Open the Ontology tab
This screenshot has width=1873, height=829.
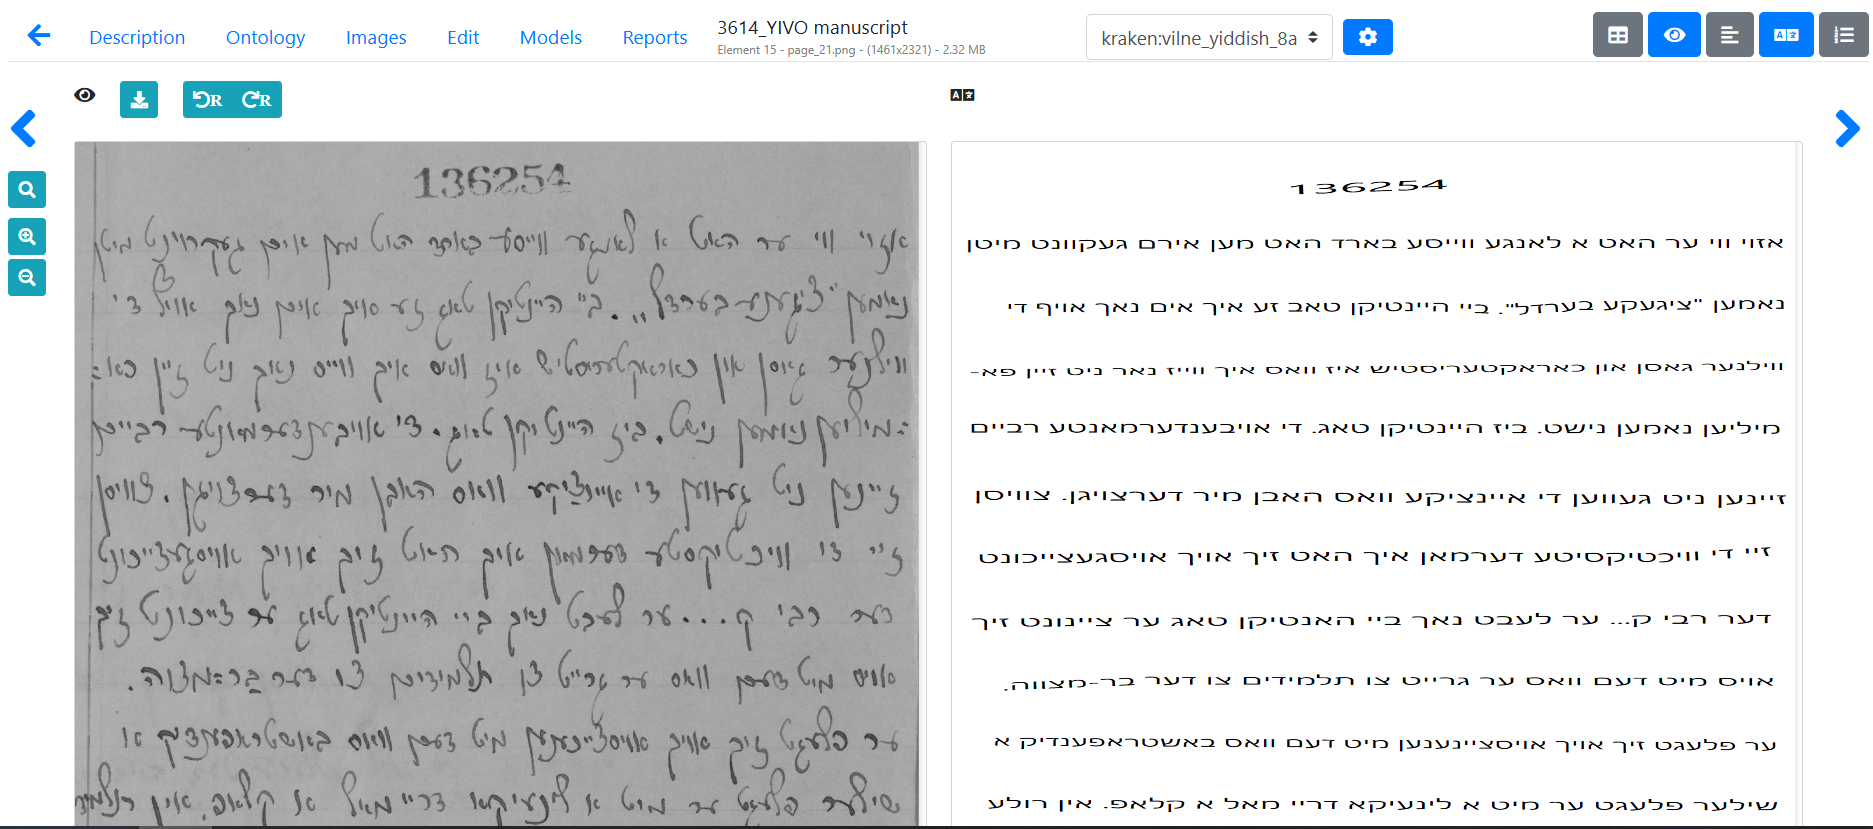(x=265, y=37)
